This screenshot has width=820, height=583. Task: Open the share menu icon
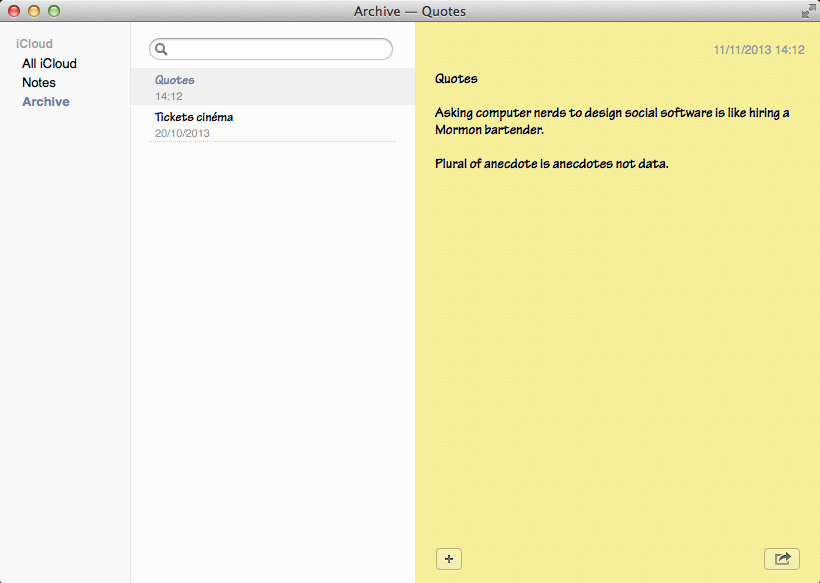coord(781,559)
